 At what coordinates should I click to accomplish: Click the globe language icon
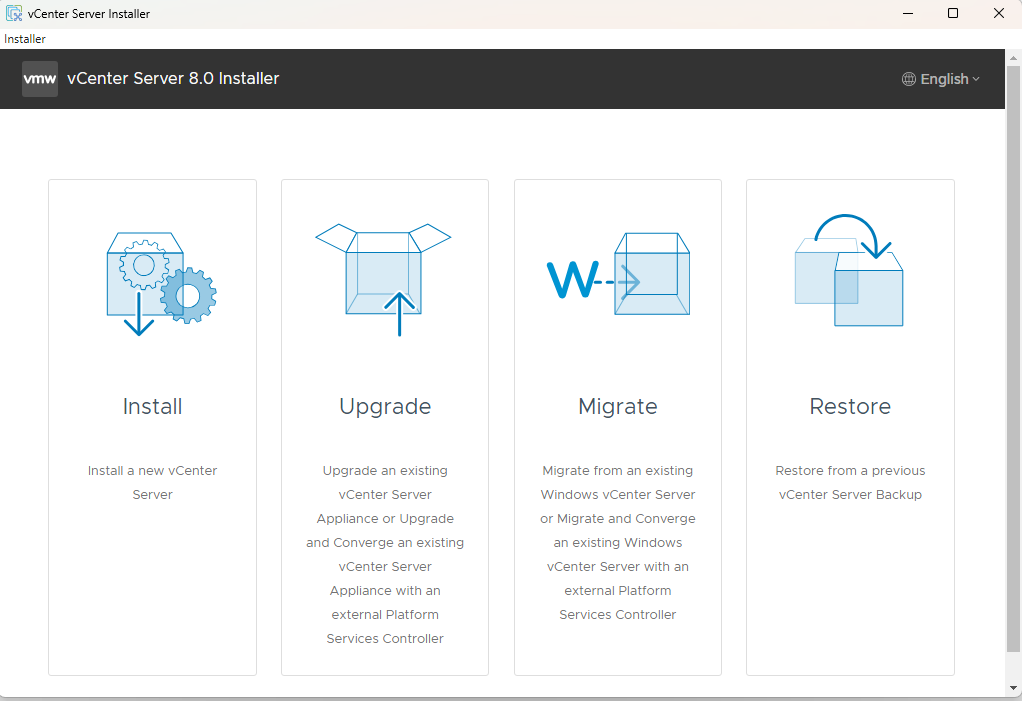pyautogui.click(x=909, y=79)
